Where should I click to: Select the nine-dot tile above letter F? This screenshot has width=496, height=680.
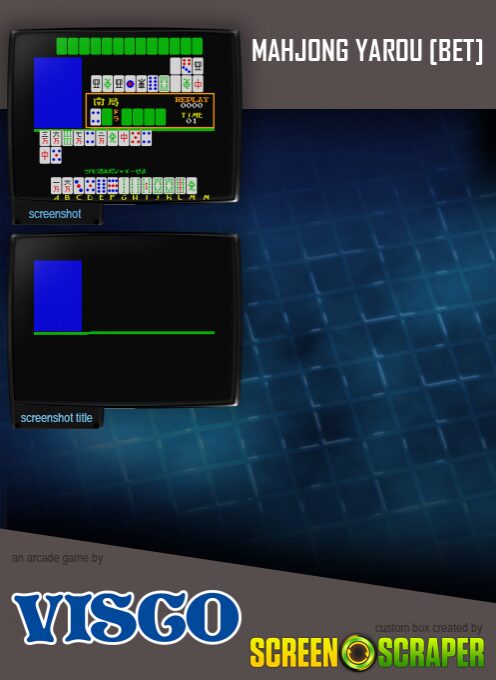(x=113, y=186)
